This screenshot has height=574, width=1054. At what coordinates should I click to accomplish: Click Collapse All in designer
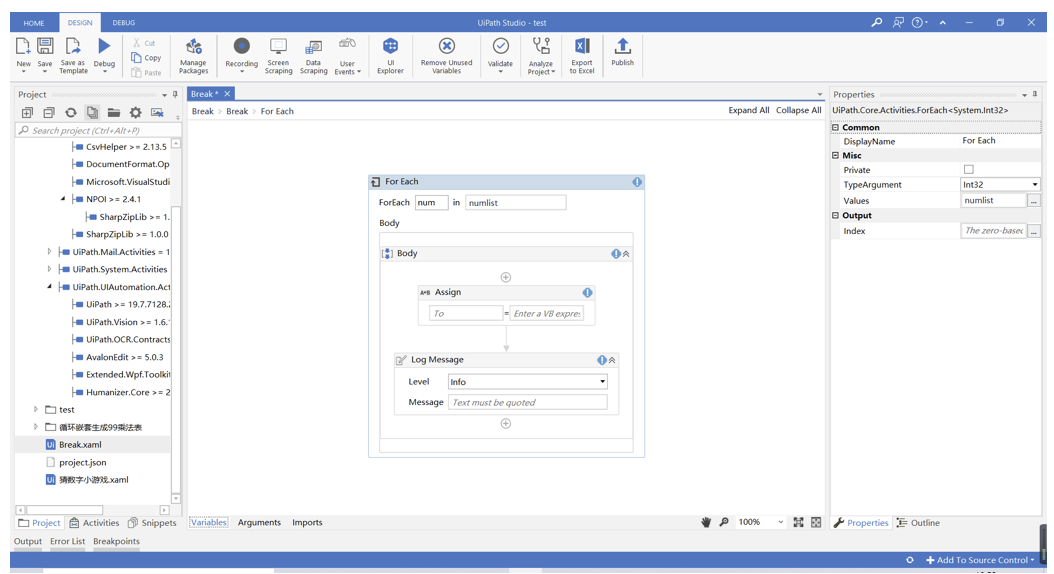point(799,110)
